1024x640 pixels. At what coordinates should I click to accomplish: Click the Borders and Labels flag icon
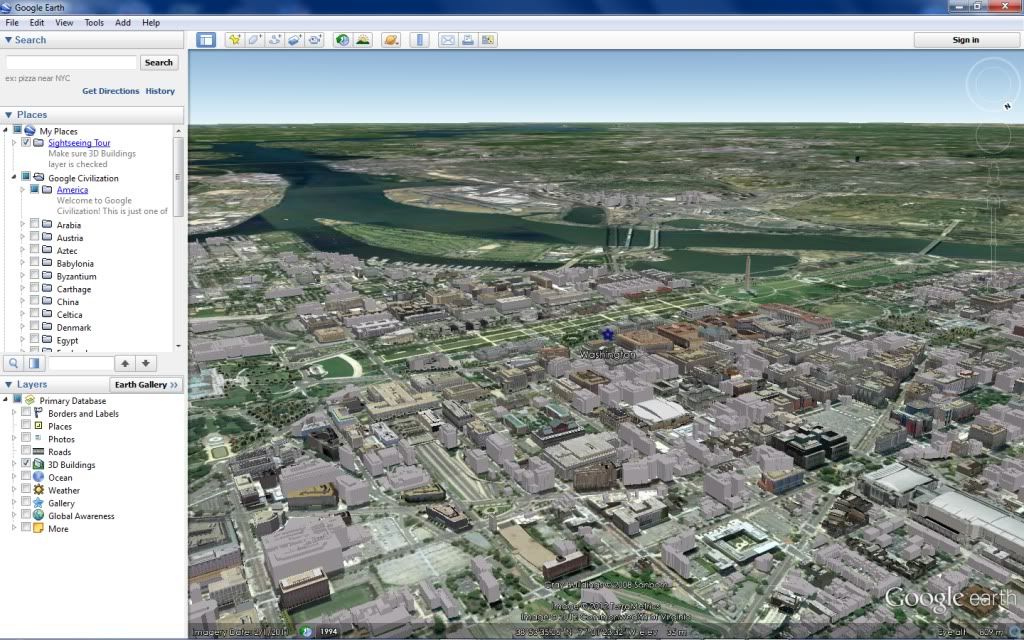[x=39, y=413]
